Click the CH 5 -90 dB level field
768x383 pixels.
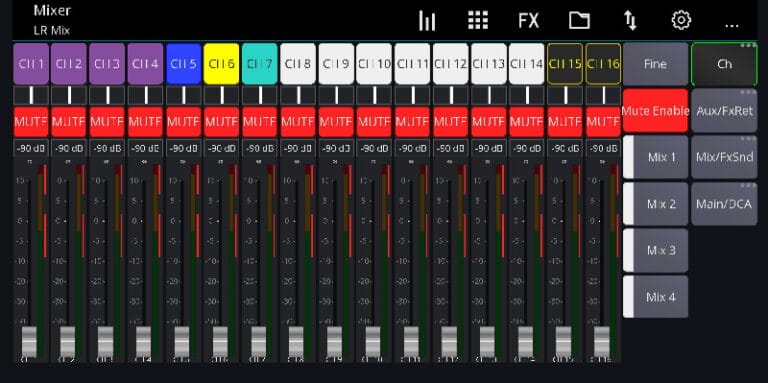coord(184,148)
